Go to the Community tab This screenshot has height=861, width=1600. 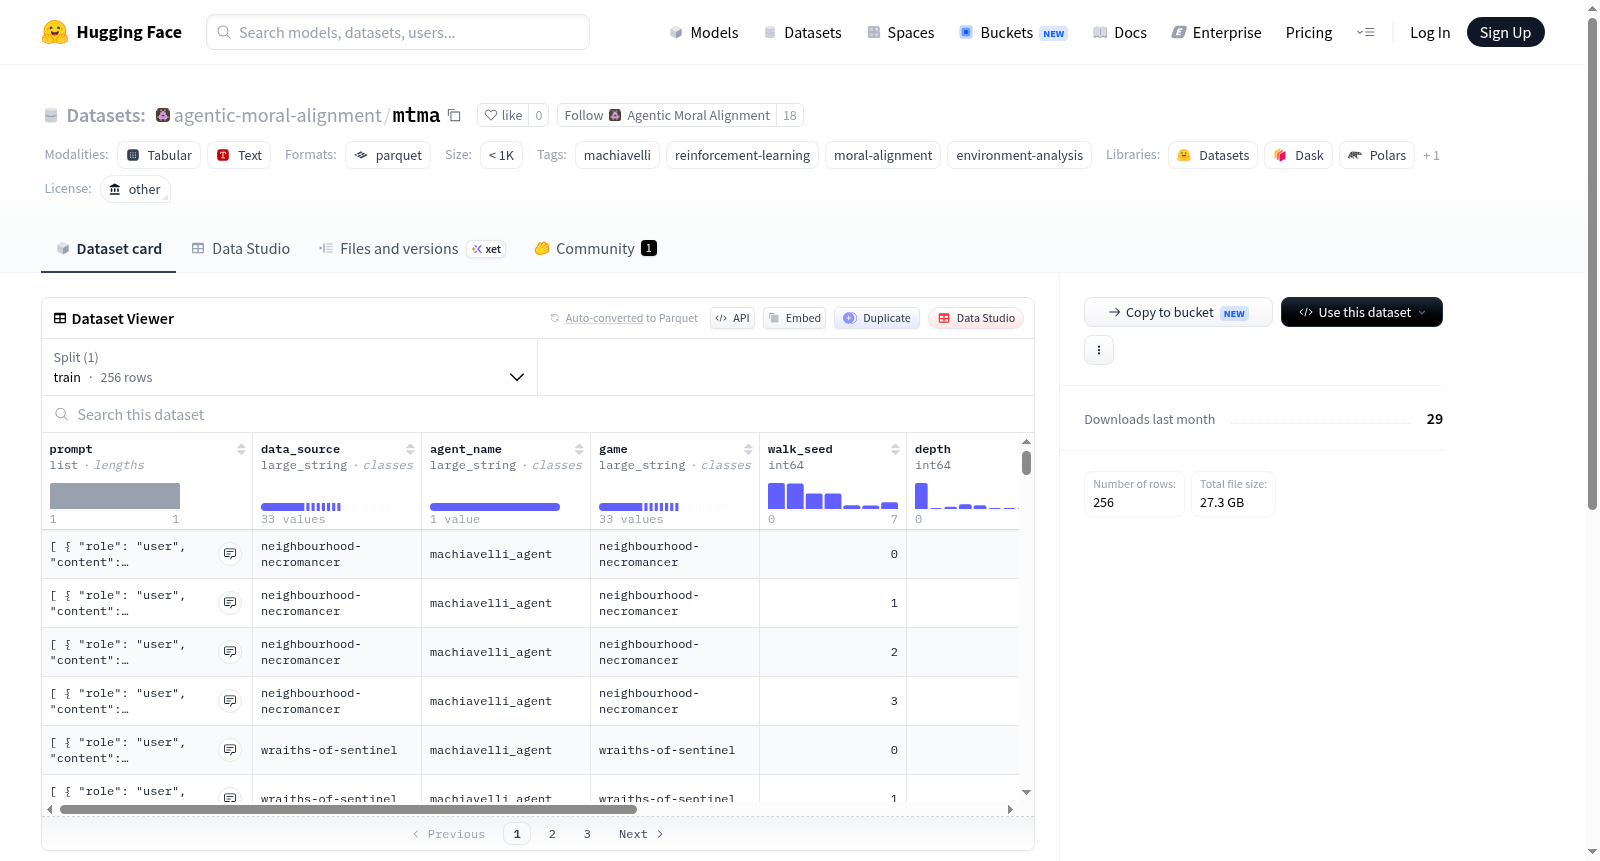[x=595, y=249]
